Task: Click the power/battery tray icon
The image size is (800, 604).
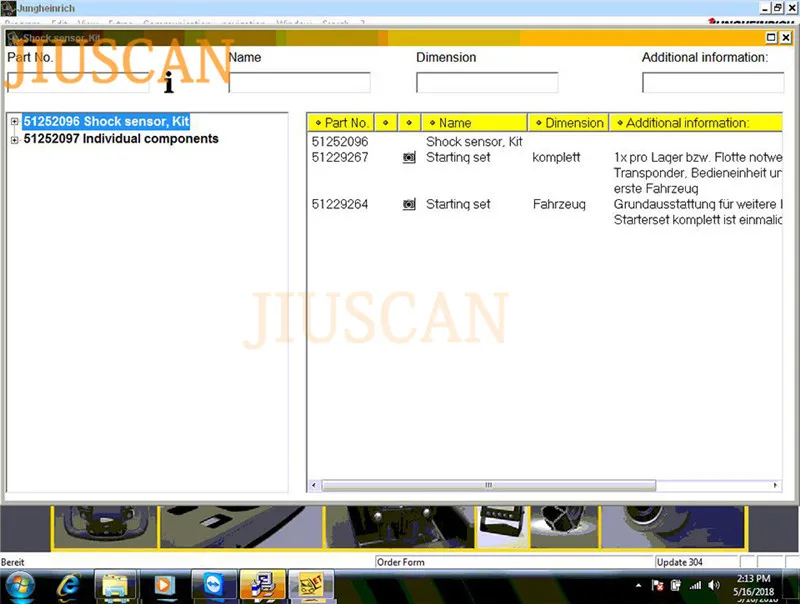Action: pos(676,586)
